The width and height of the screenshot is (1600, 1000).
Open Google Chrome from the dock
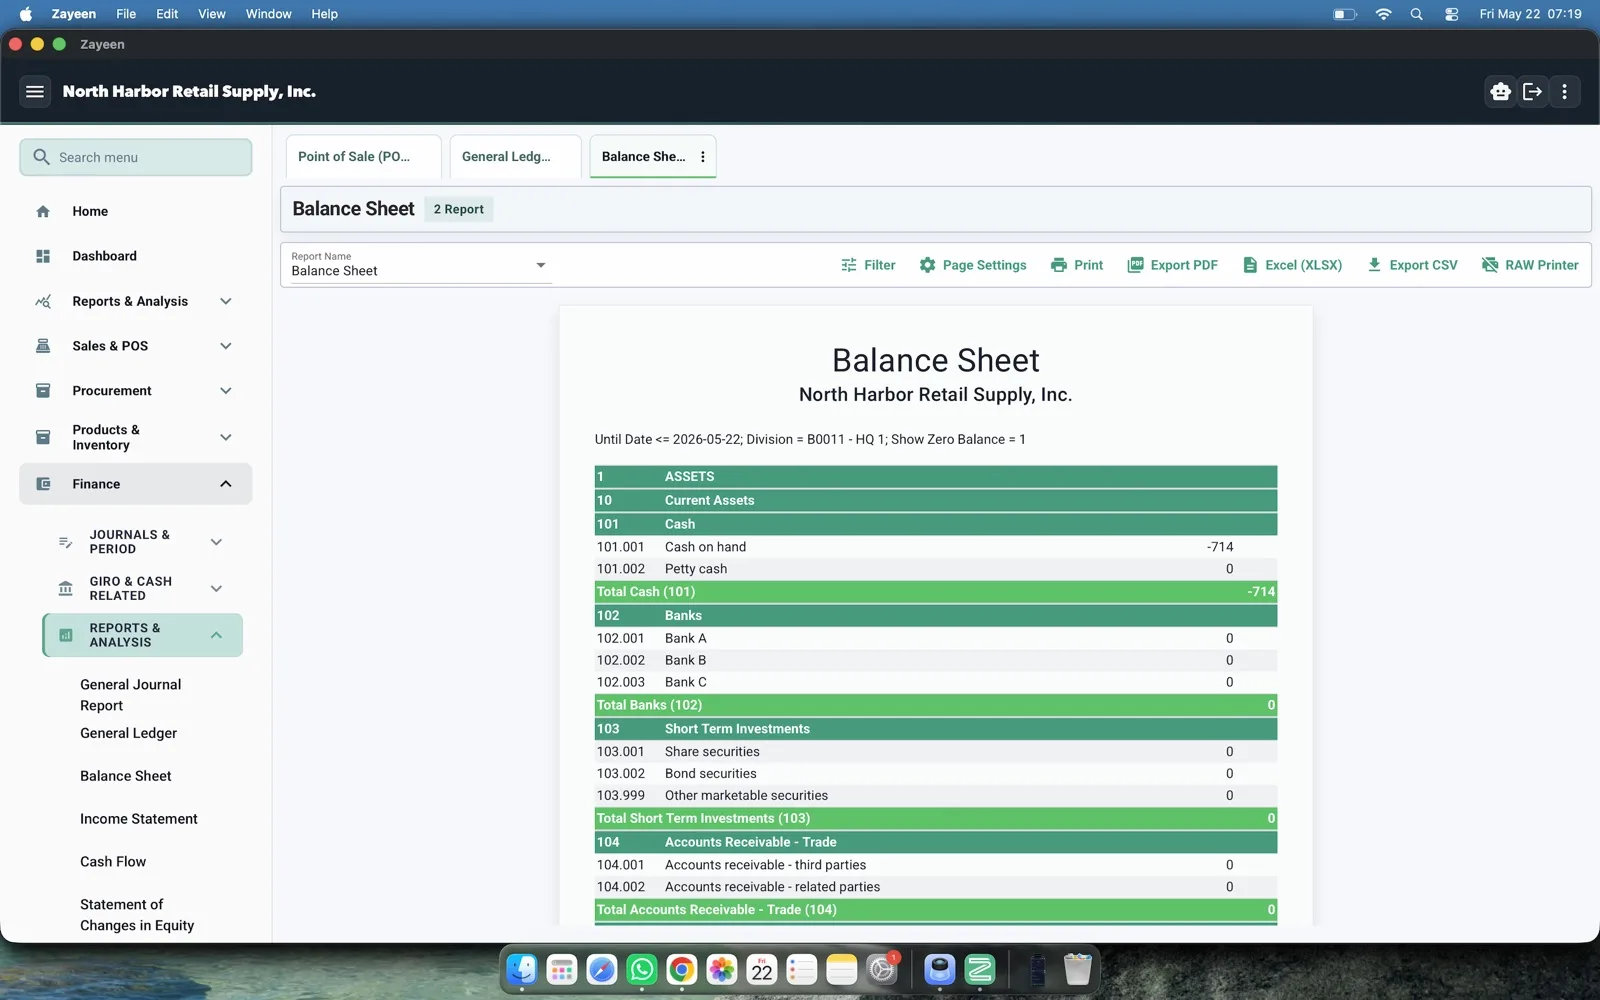(x=682, y=969)
